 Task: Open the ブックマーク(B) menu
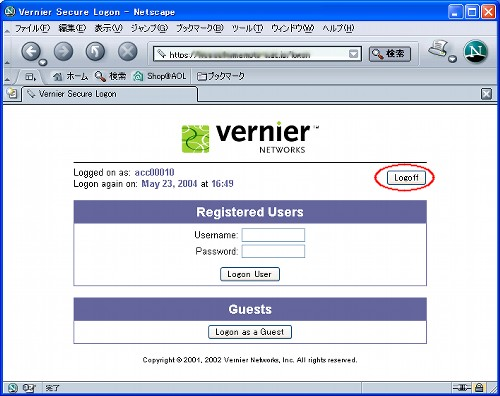click(200, 28)
